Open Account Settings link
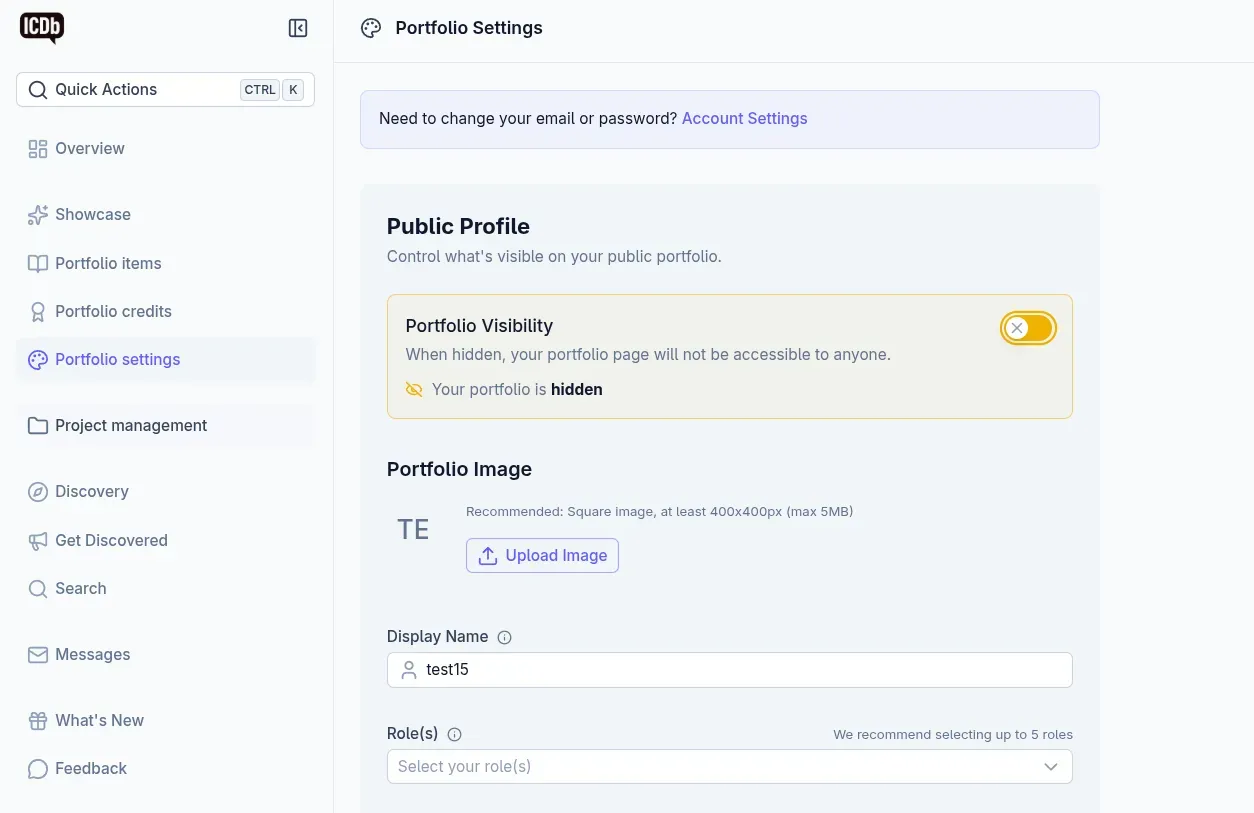 [744, 118]
